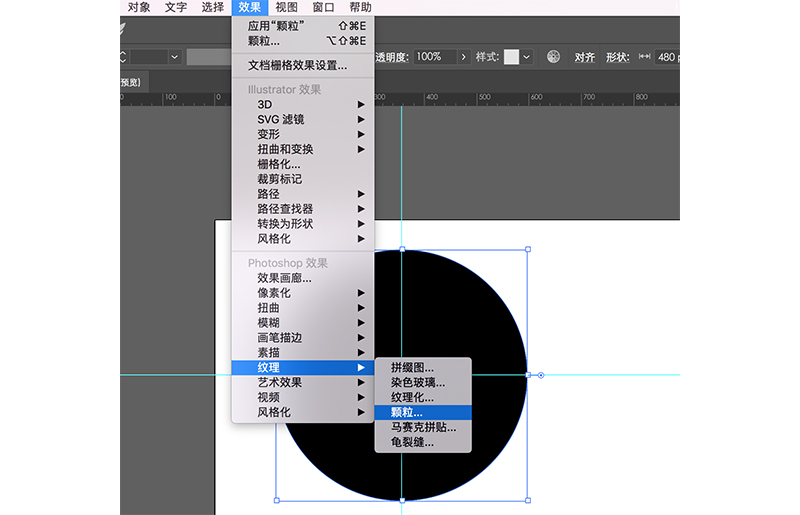Select 栅格化... effect
The width and height of the screenshot is (800, 515).
tap(303, 164)
